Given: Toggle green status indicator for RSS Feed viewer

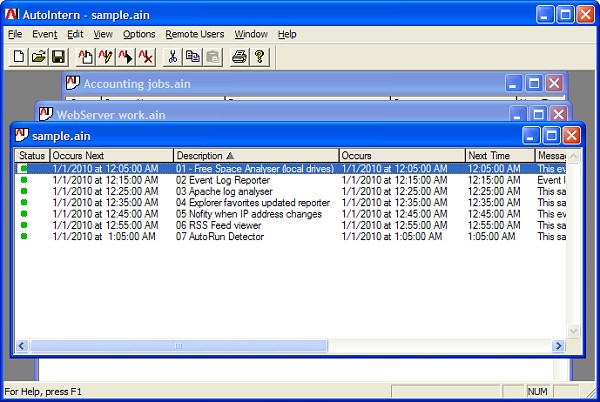Looking at the screenshot, I should click(24, 224).
